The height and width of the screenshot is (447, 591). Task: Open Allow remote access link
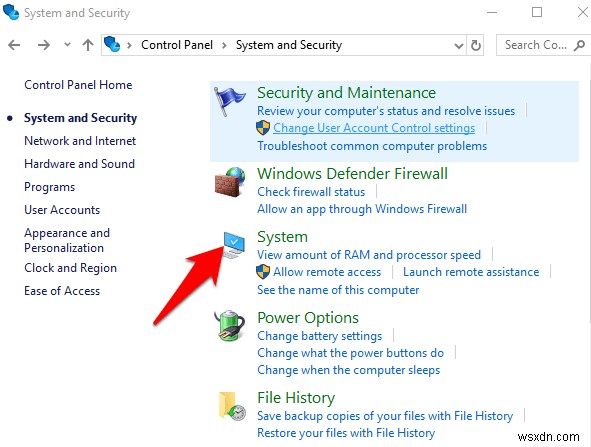[x=327, y=272]
